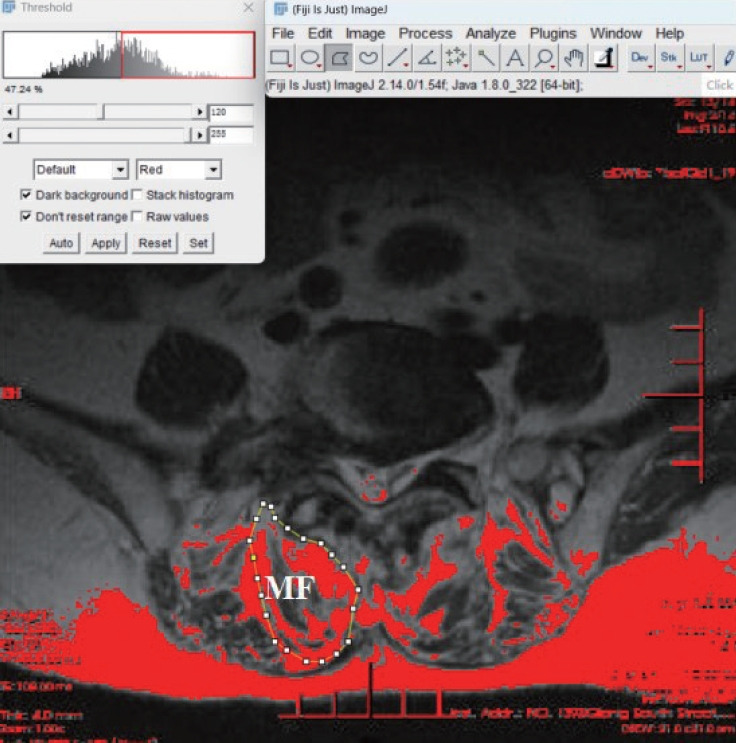The width and height of the screenshot is (736, 743).
Task: Toggle the Don't reset range checkbox
Action: [26, 217]
